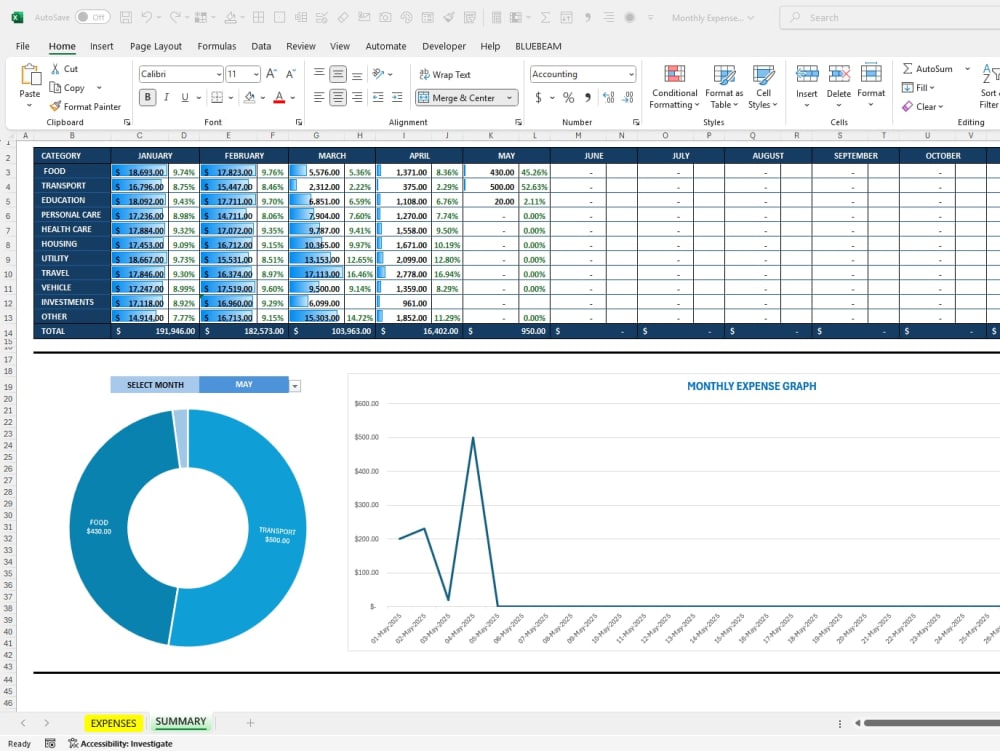Image resolution: width=1000 pixels, height=751 pixels.
Task: Select the Format Painter tool
Action: [87, 106]
